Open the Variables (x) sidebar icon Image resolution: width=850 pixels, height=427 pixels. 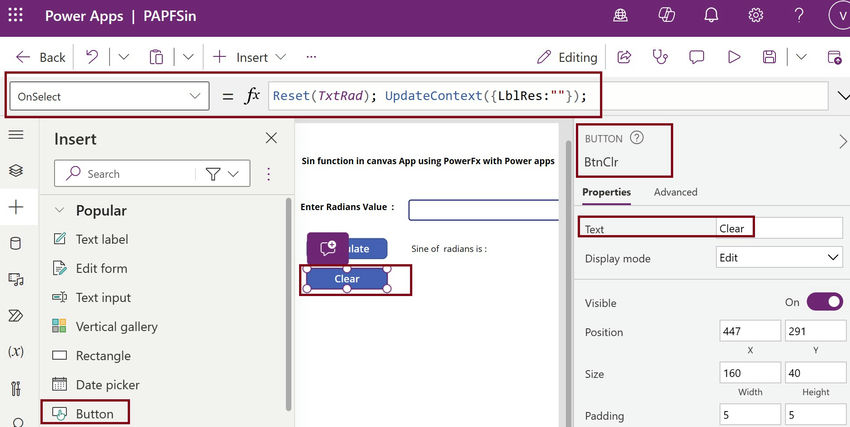(16, 351)
